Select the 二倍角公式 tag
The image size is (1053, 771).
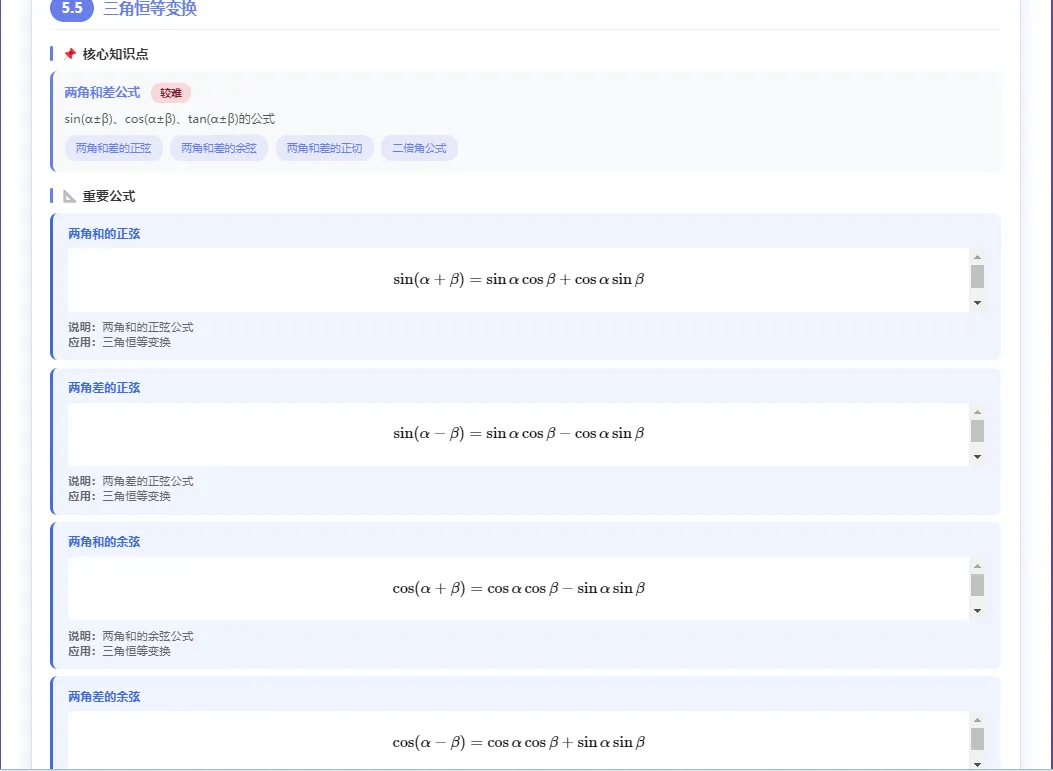(419, 148)
